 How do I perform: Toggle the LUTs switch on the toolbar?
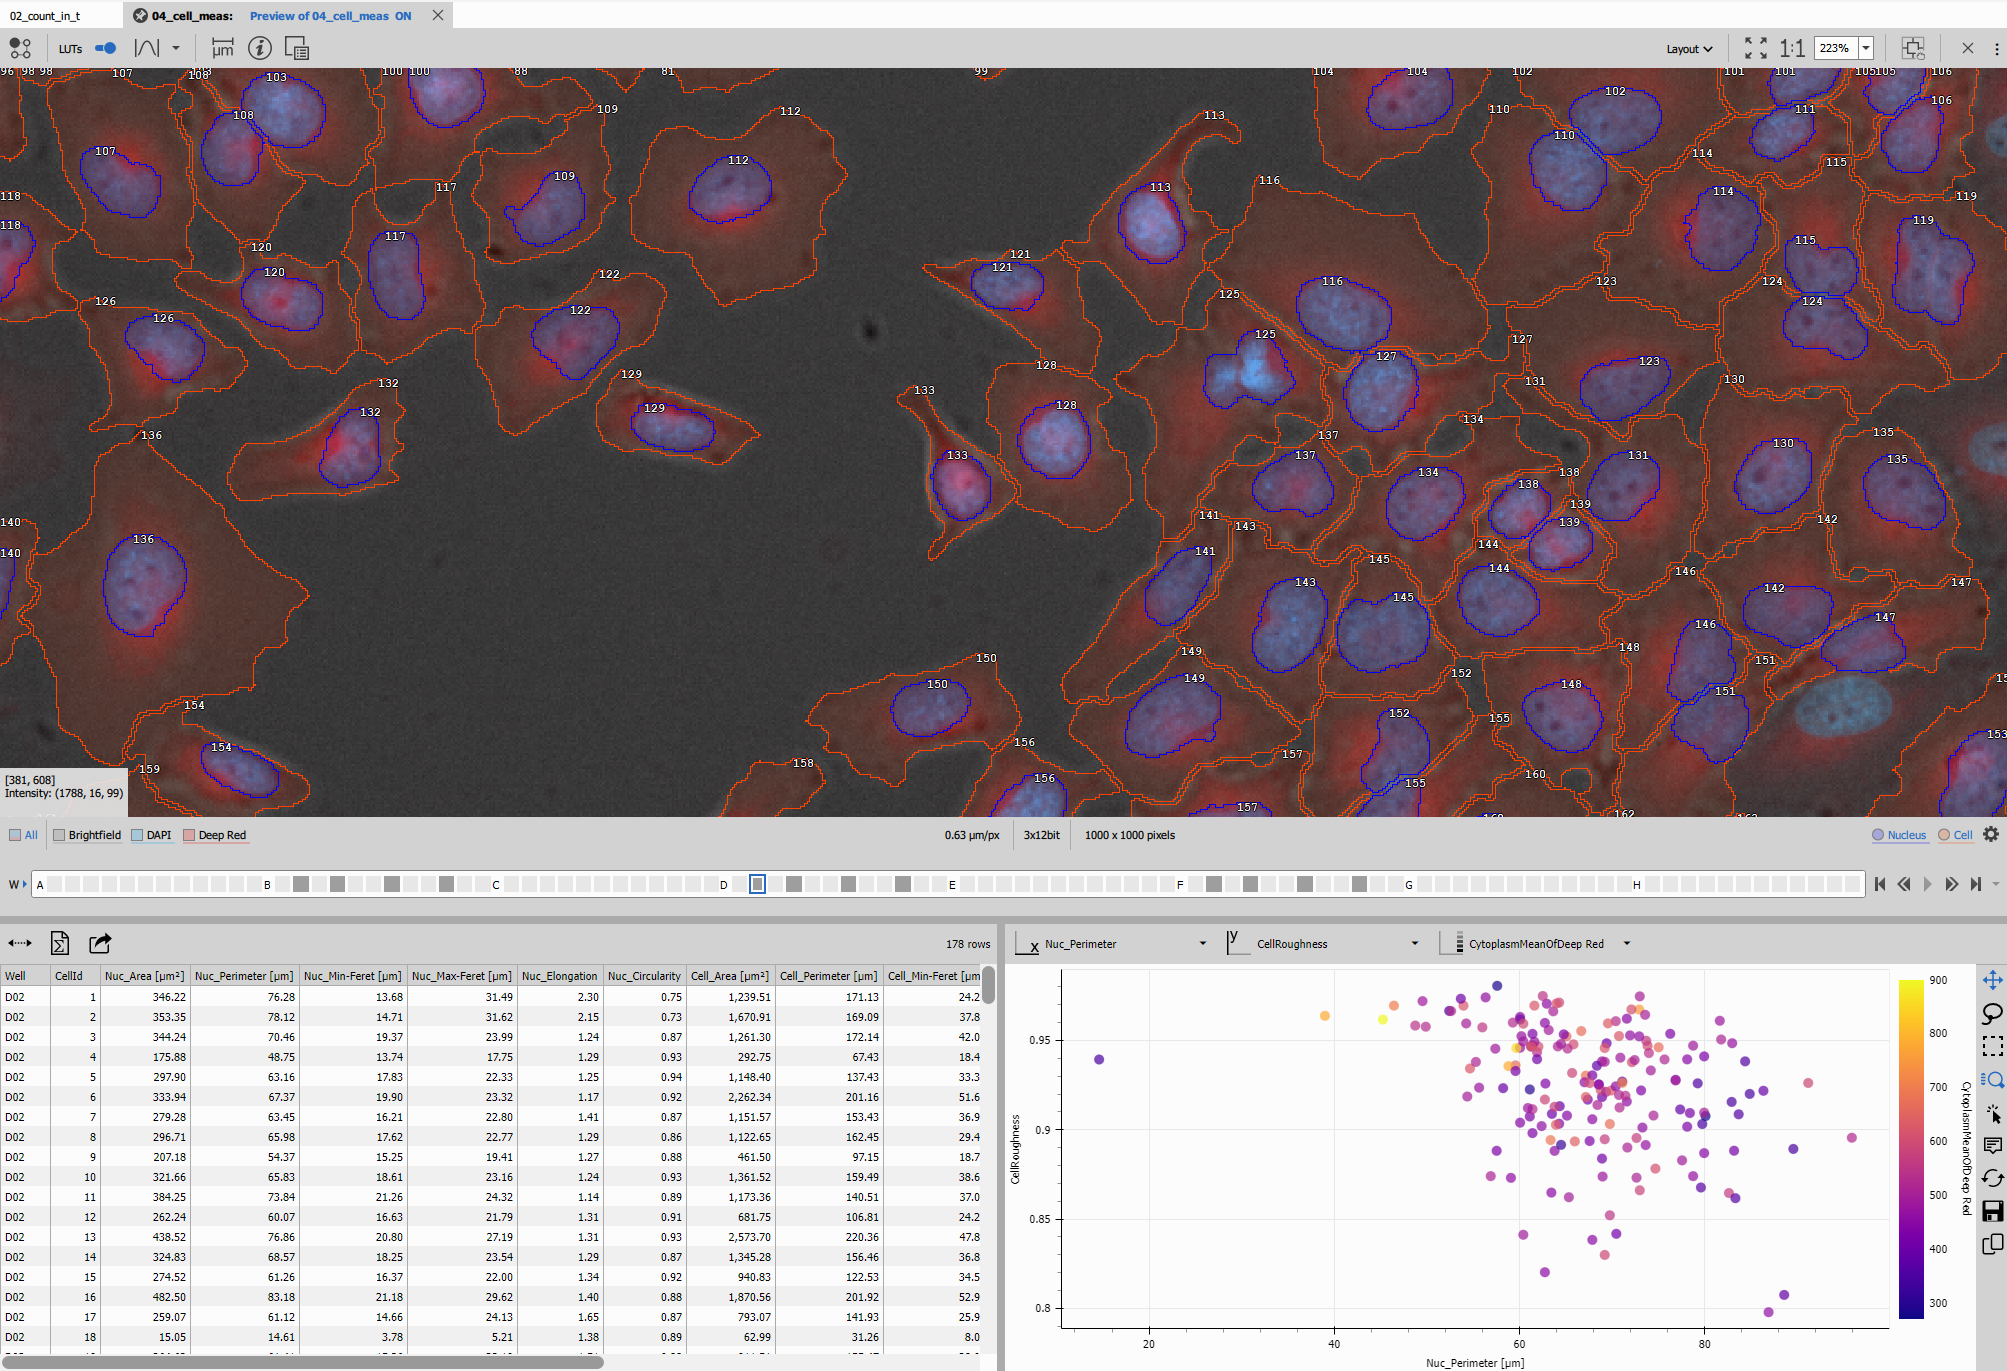point(104,47)
